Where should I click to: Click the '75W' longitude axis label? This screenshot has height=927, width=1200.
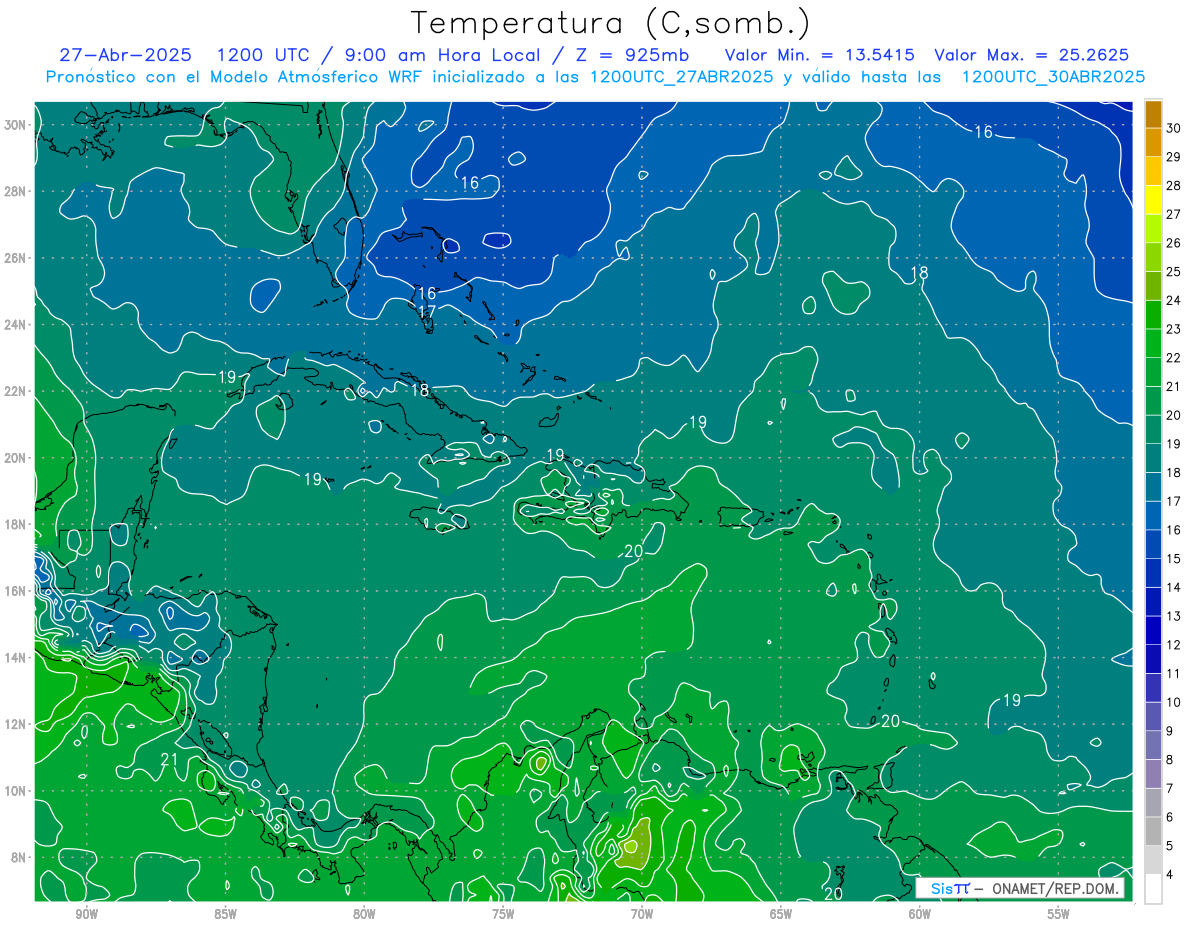(x=503, y=914)
